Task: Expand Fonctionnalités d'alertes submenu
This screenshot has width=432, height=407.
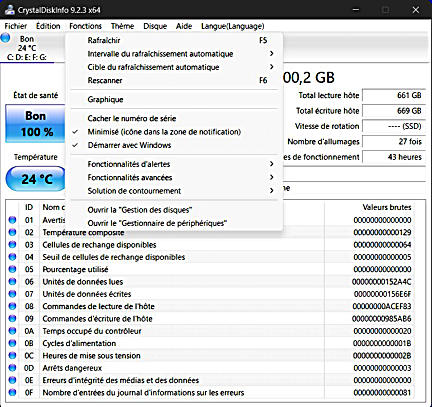Action: click(x=174, y=164)
